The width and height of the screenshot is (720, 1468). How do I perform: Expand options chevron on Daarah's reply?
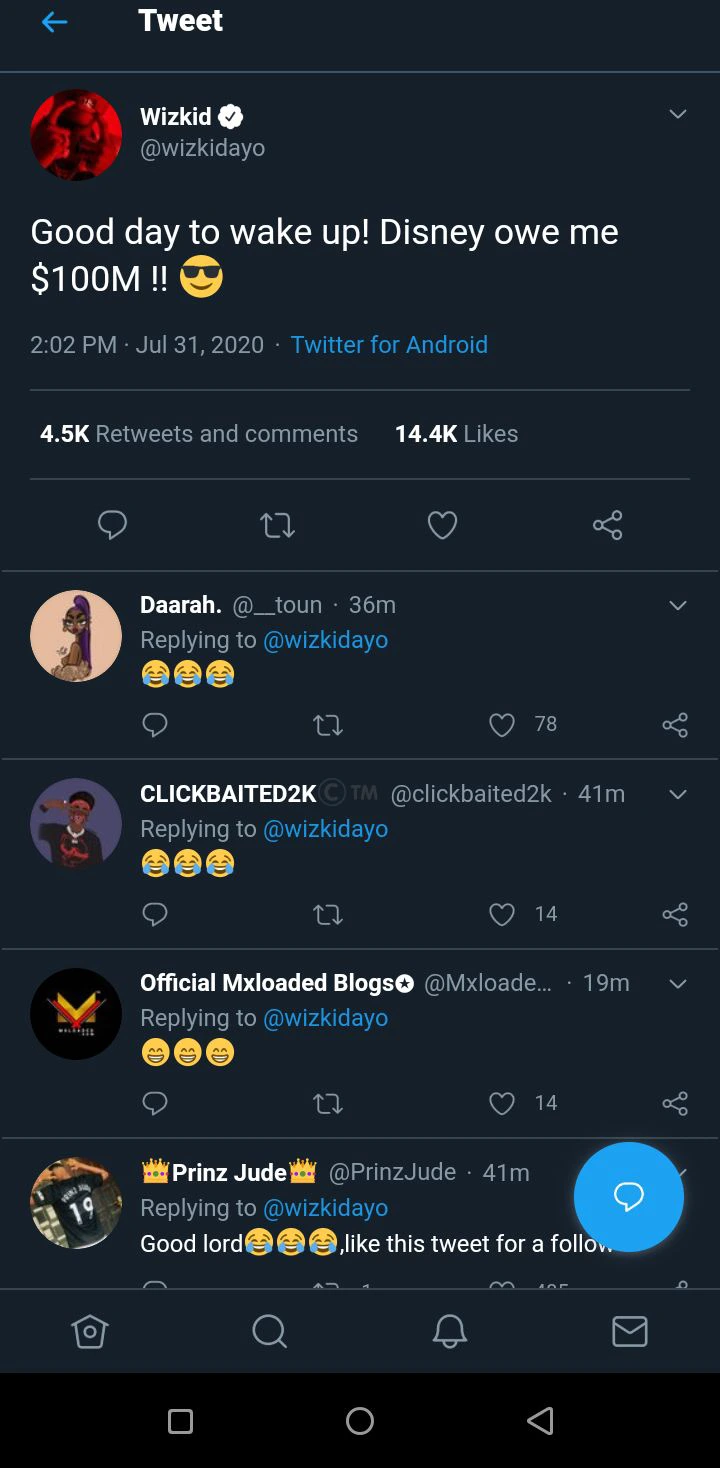click(678, 605)
